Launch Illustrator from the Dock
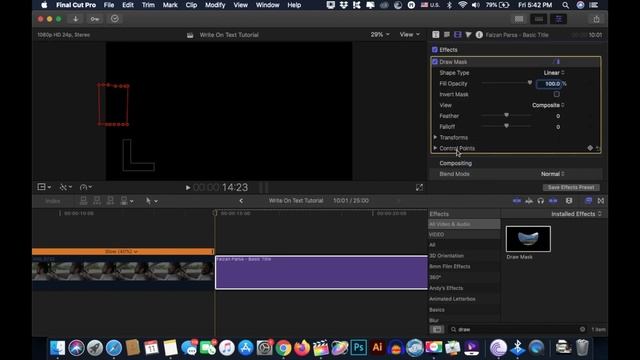Viewport: 640px width, 360px height. (x=377, y=348)
